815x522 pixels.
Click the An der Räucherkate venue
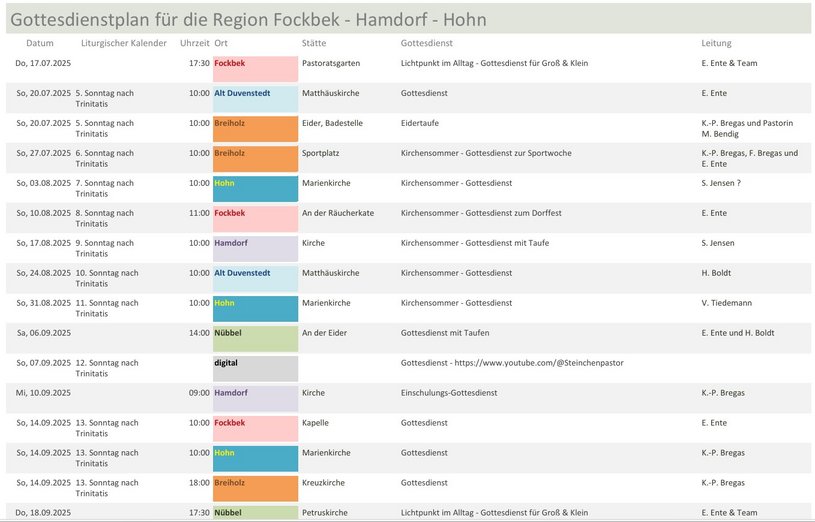[338, 213]
